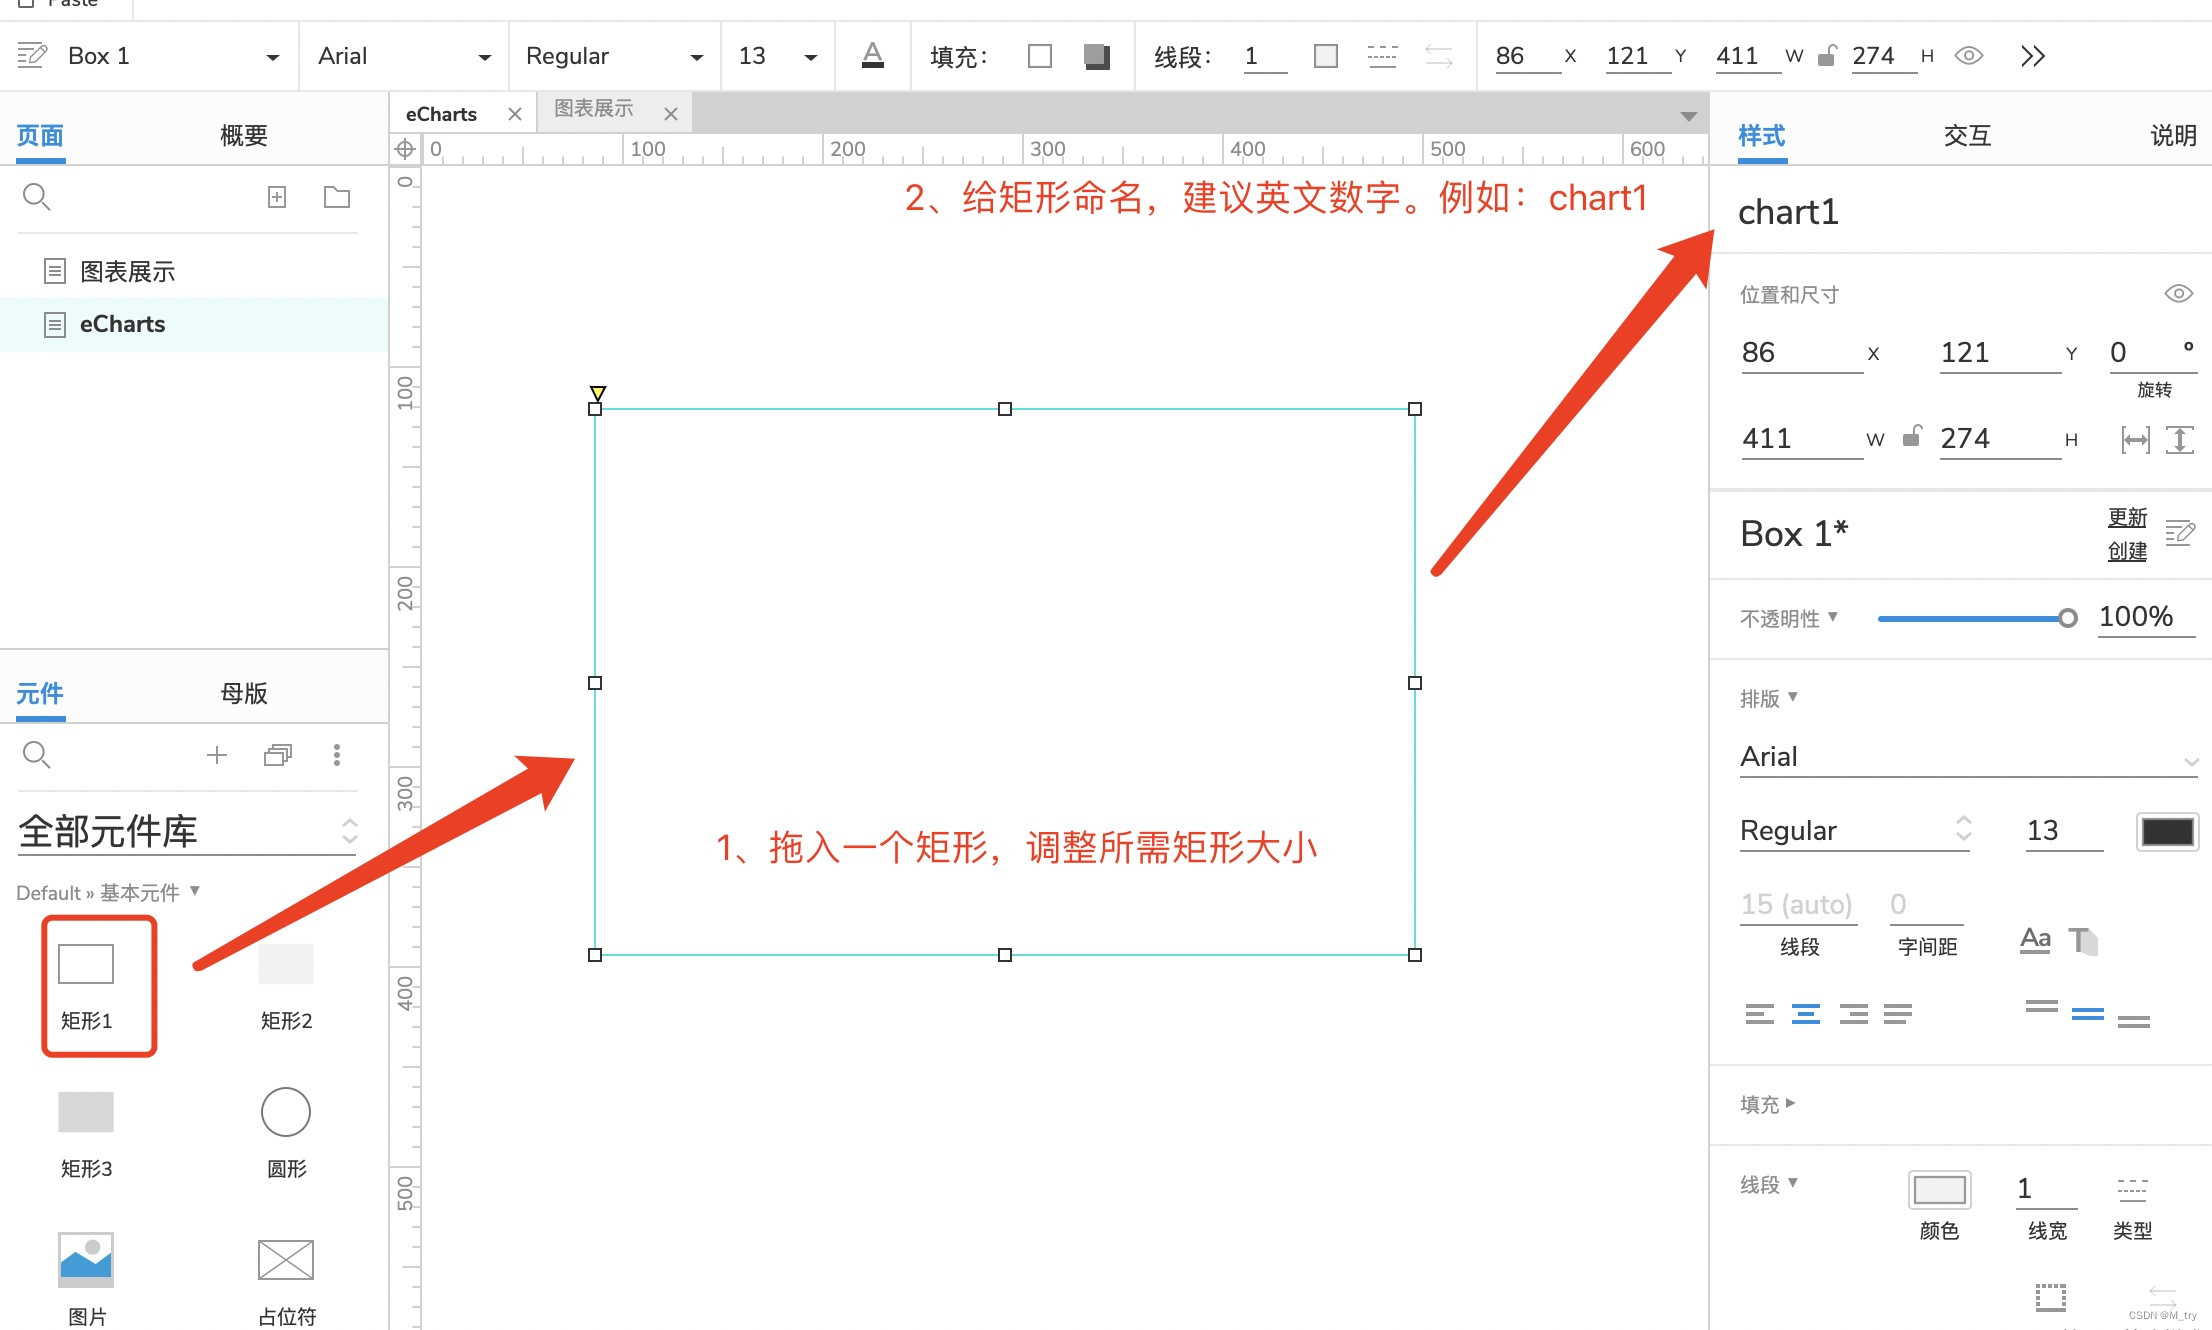Toggle visibility eye in 位置和尺寸 section
2212x1330 pixels.
click(x=2178, y=294)
